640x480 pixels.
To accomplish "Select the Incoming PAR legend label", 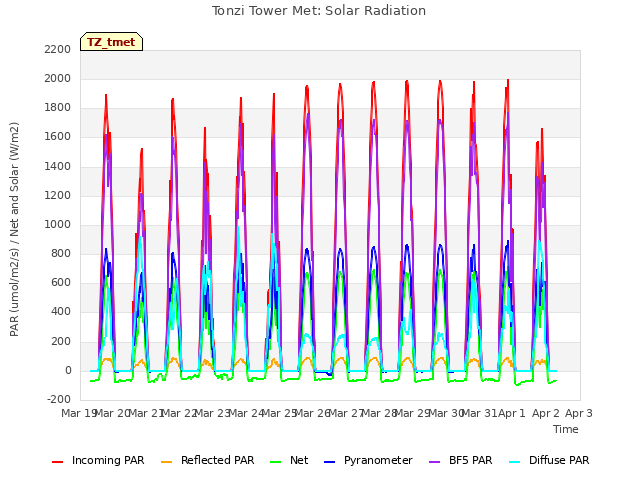I will point(108,460).
